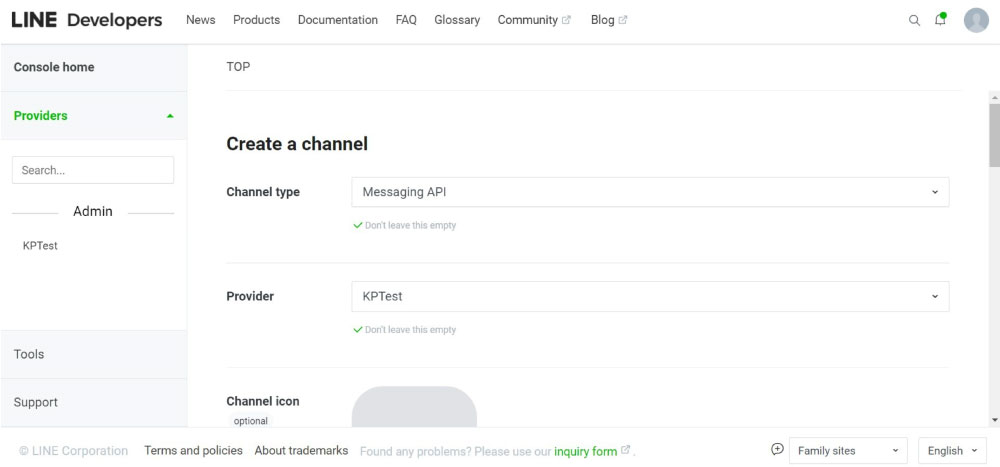Click the provider Search field
Viewport: 1000px width, 467px height.
[92, 170]
